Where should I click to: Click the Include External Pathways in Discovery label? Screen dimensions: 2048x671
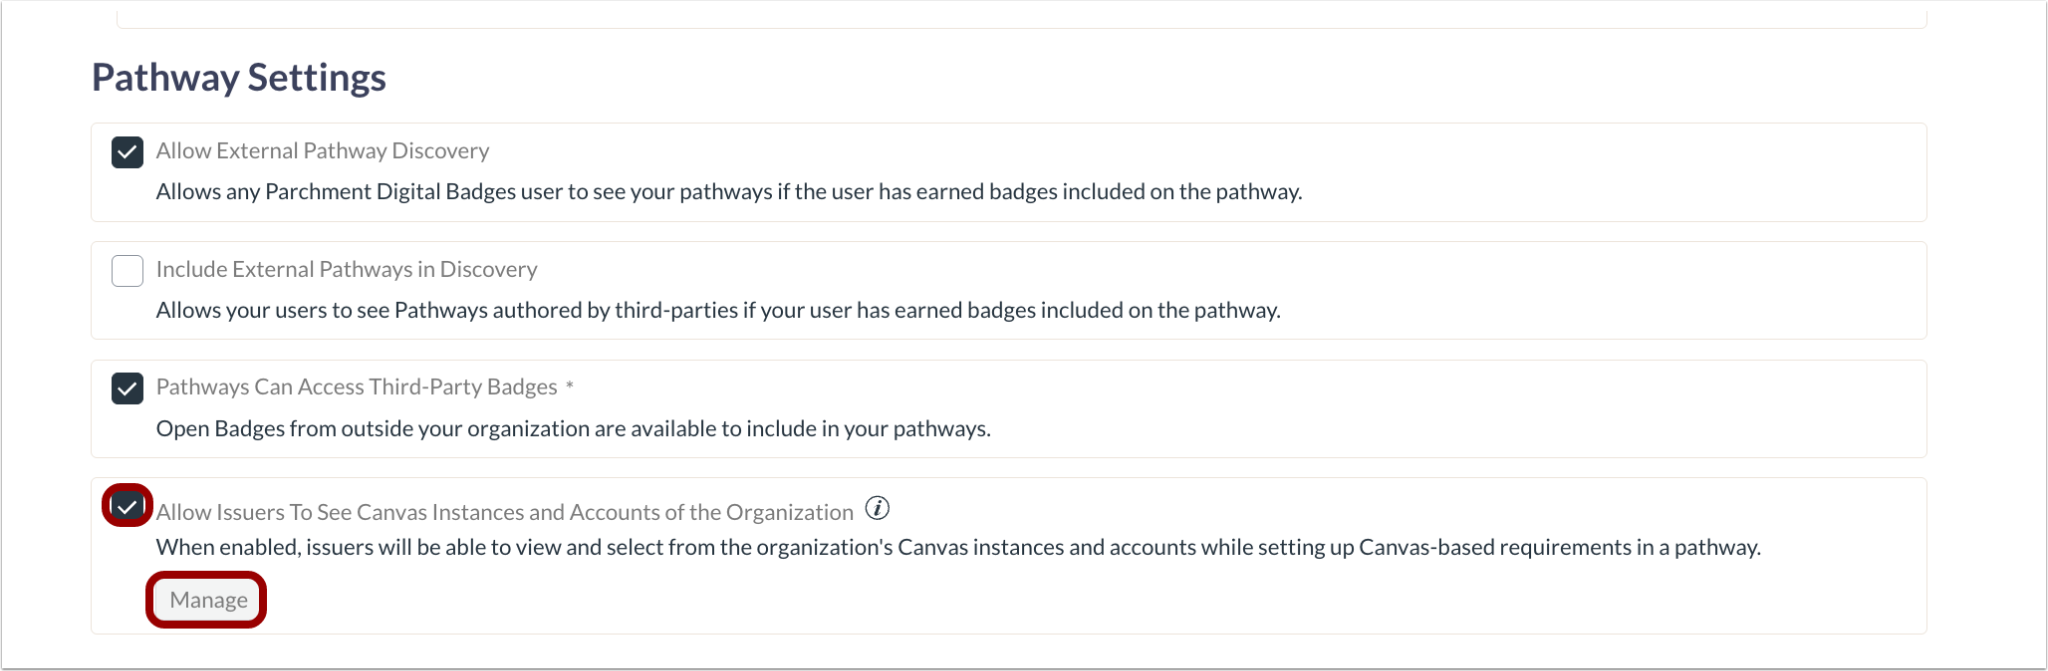pos(345,269)
